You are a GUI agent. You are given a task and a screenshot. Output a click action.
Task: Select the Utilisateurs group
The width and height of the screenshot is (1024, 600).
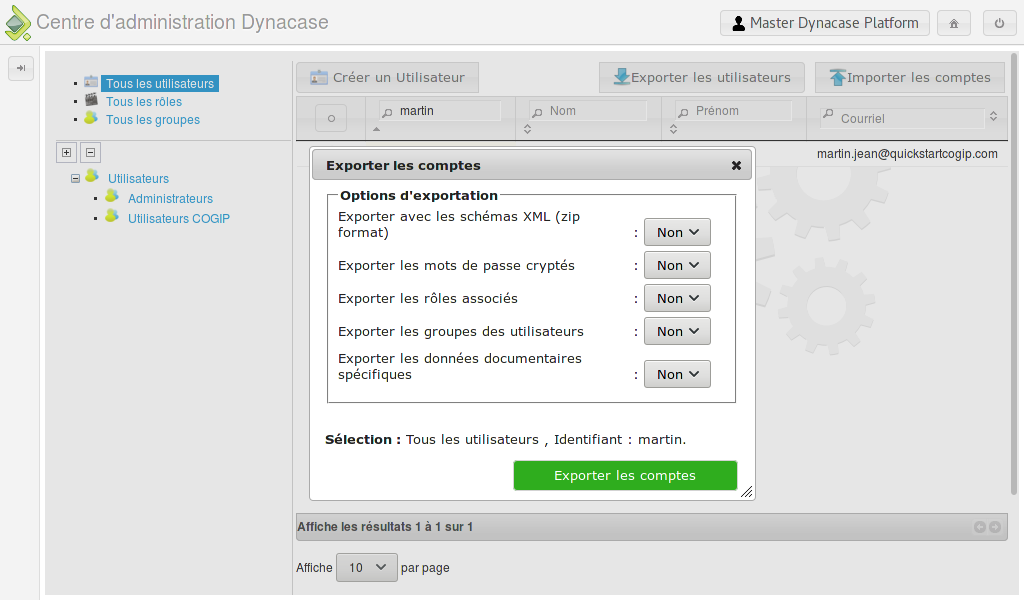138,178
